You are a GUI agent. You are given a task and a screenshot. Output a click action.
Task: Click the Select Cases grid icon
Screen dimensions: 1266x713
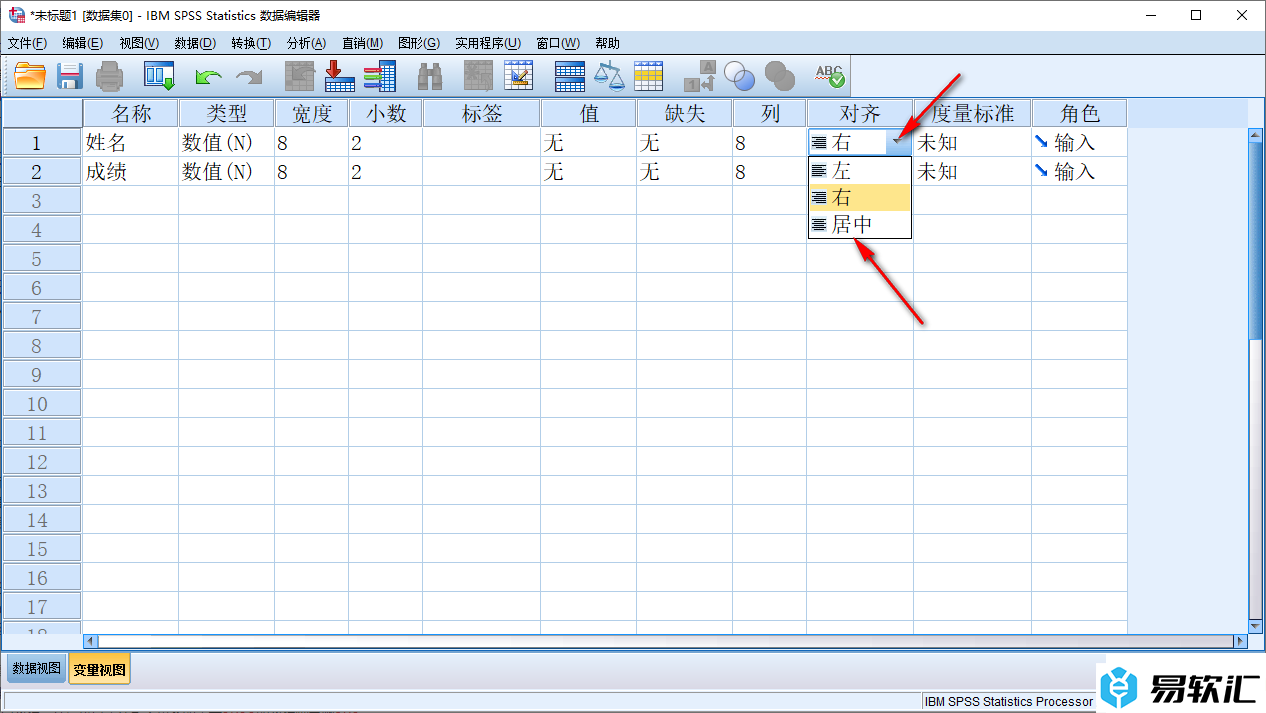(649, 76)
